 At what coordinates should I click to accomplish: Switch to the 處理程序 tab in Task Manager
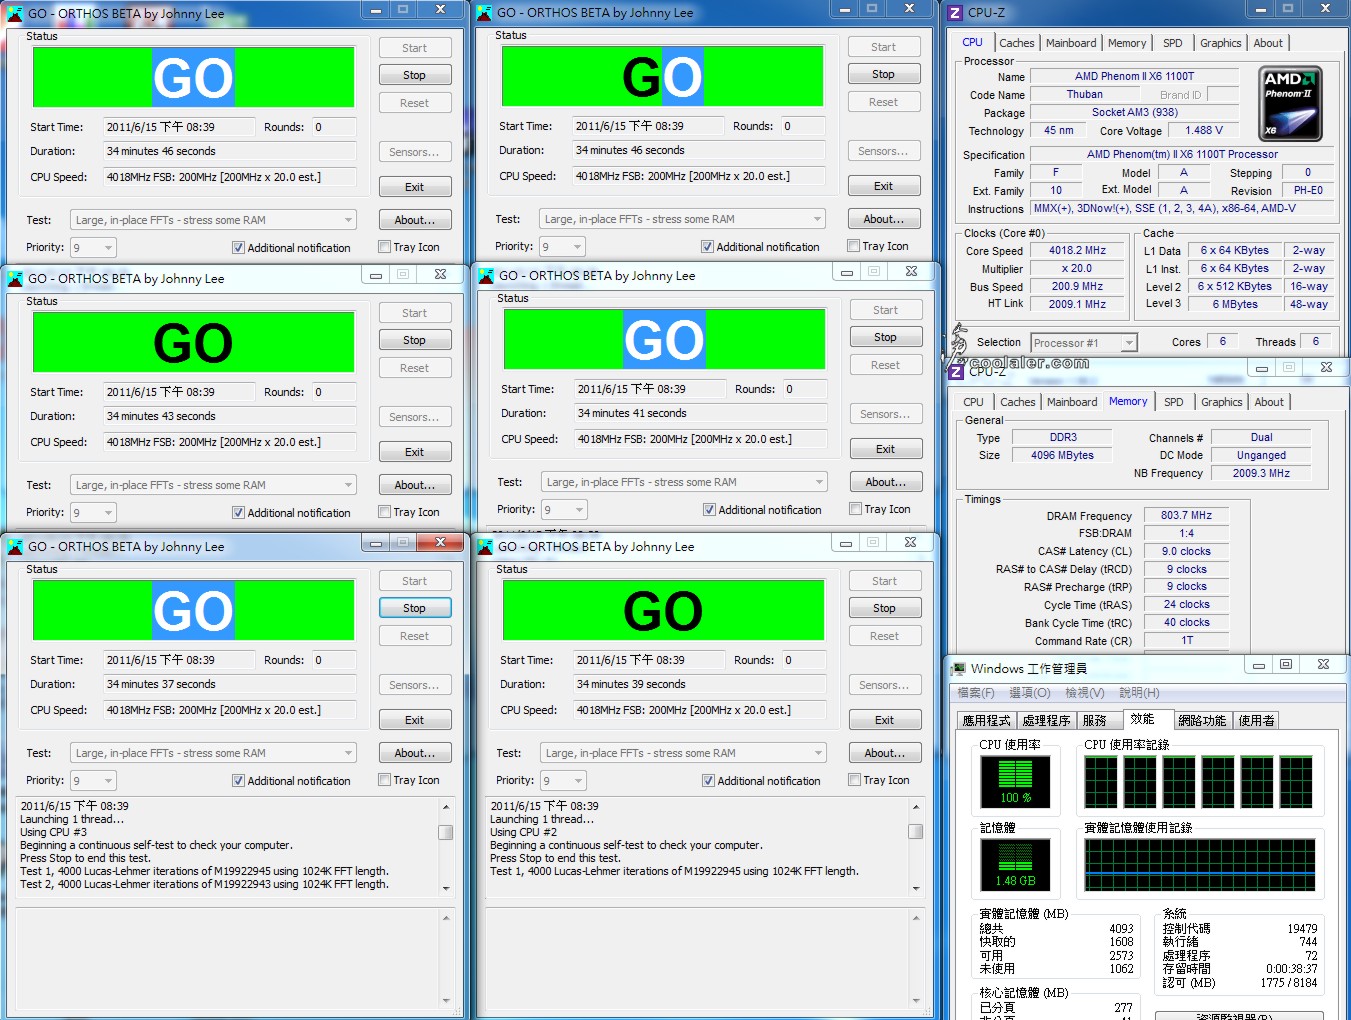pyautogui.click(x=1046, y=720)
